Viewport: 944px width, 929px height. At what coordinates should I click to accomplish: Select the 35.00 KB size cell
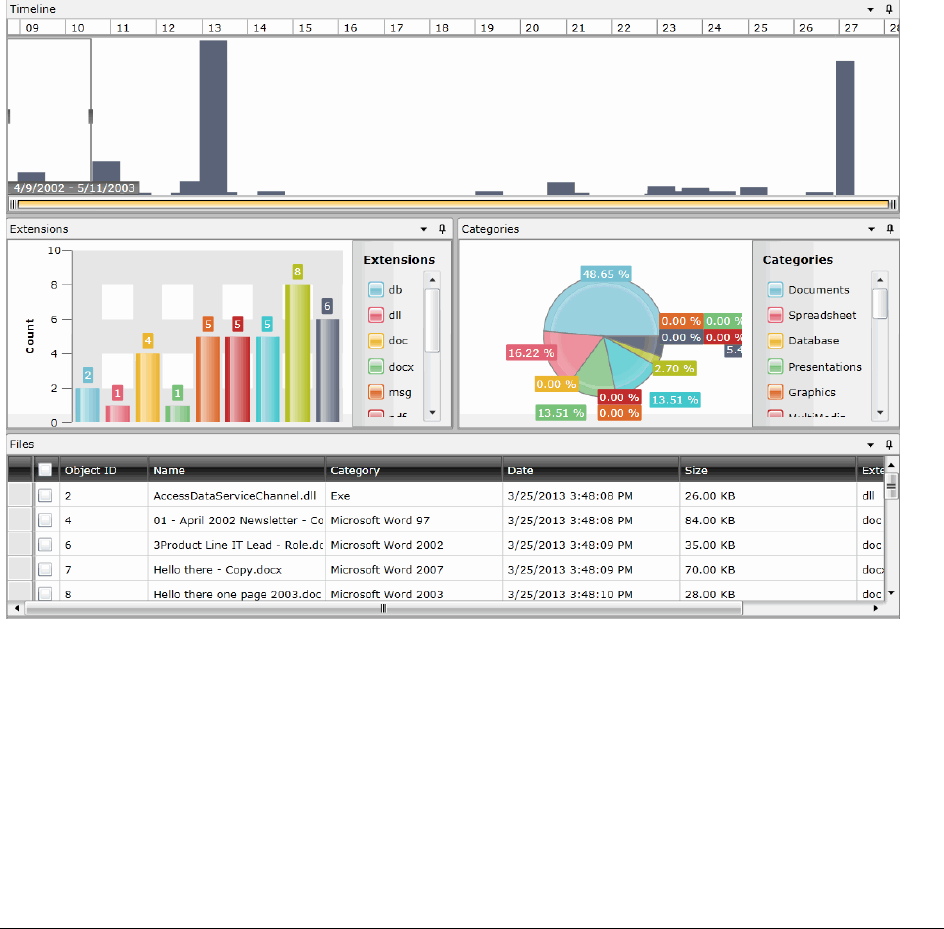768,545
